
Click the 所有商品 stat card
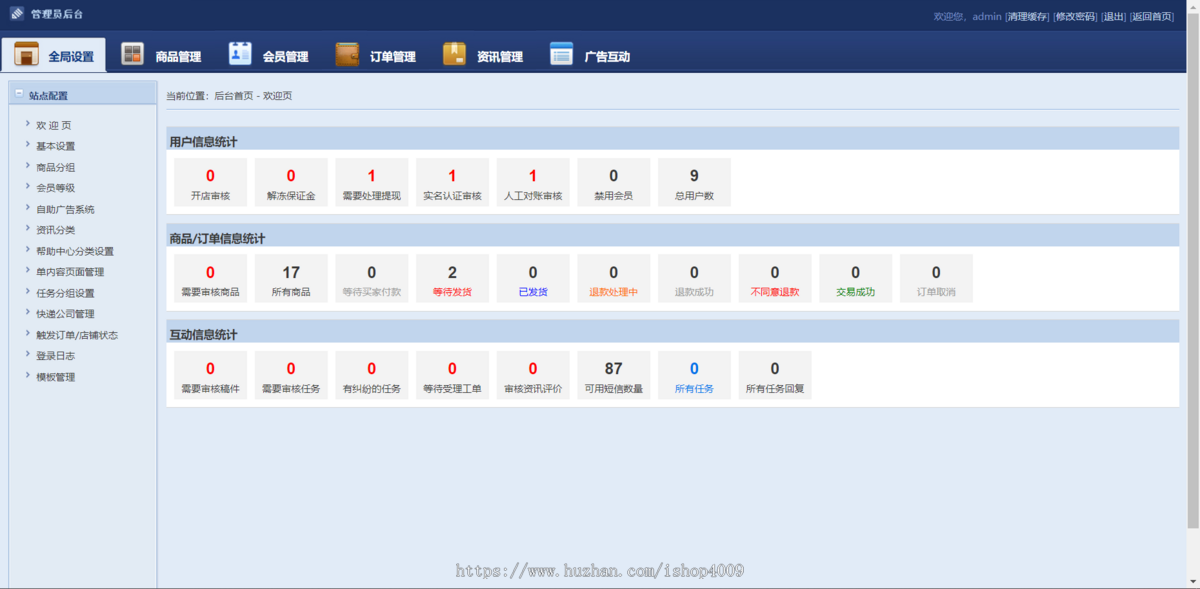click(291, 278)
